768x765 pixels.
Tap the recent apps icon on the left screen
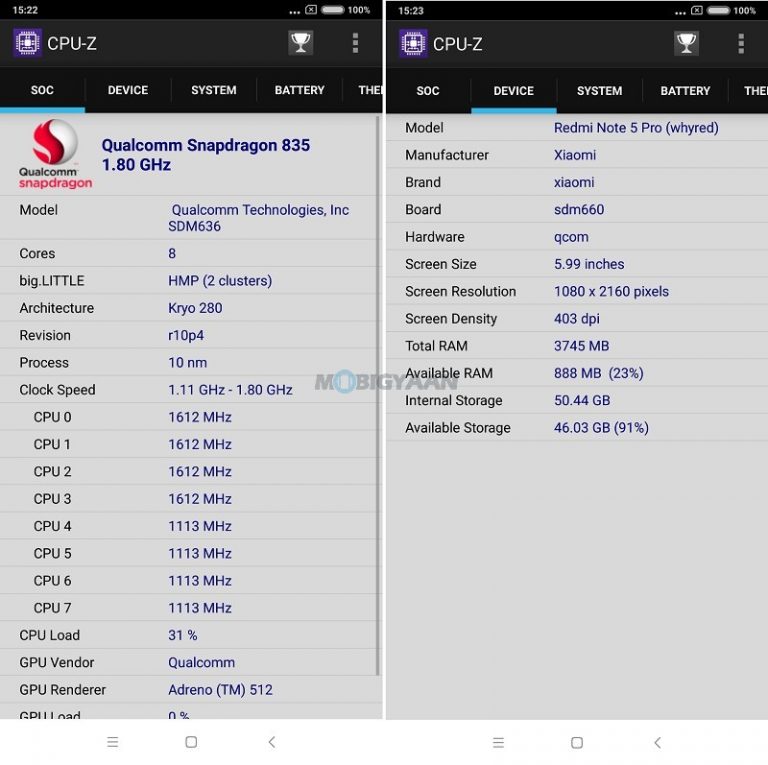[x=113, y=742]
